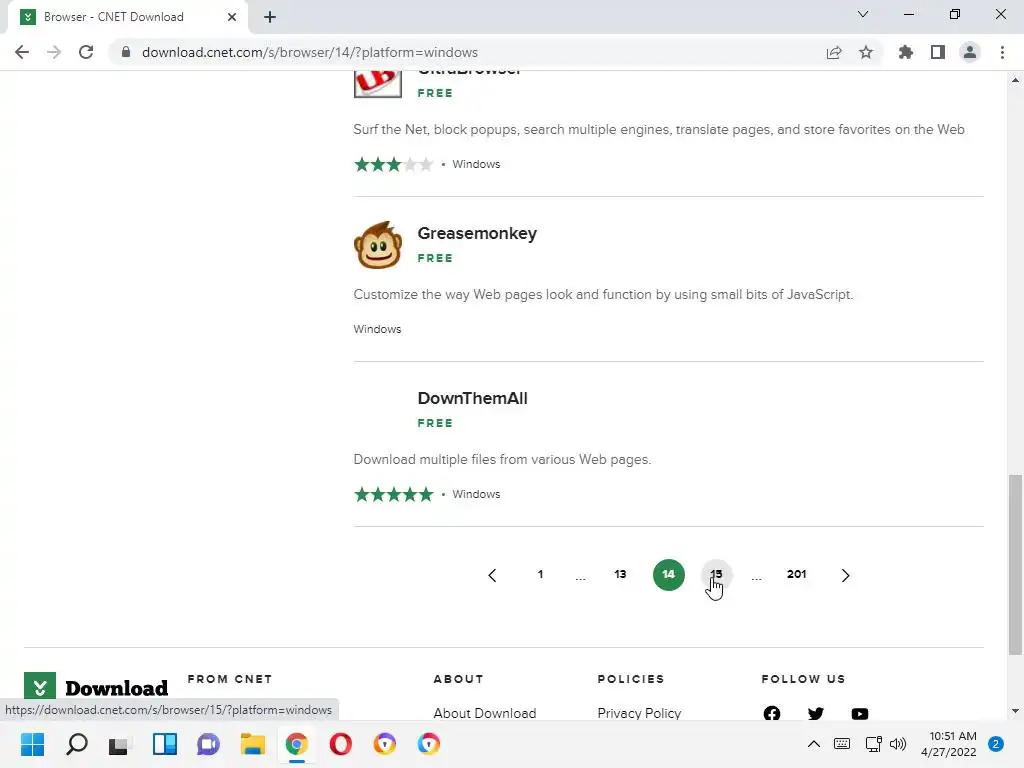Click the CNET Download footer logo
This screenshot has height=768, width=1024.
coord(96,688)
